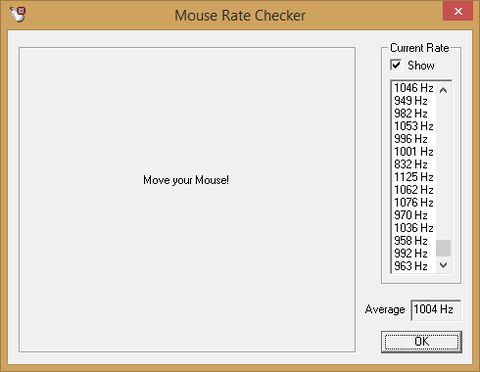
Task: Select the 992 Hz entry
Action: tap(414, 253)
